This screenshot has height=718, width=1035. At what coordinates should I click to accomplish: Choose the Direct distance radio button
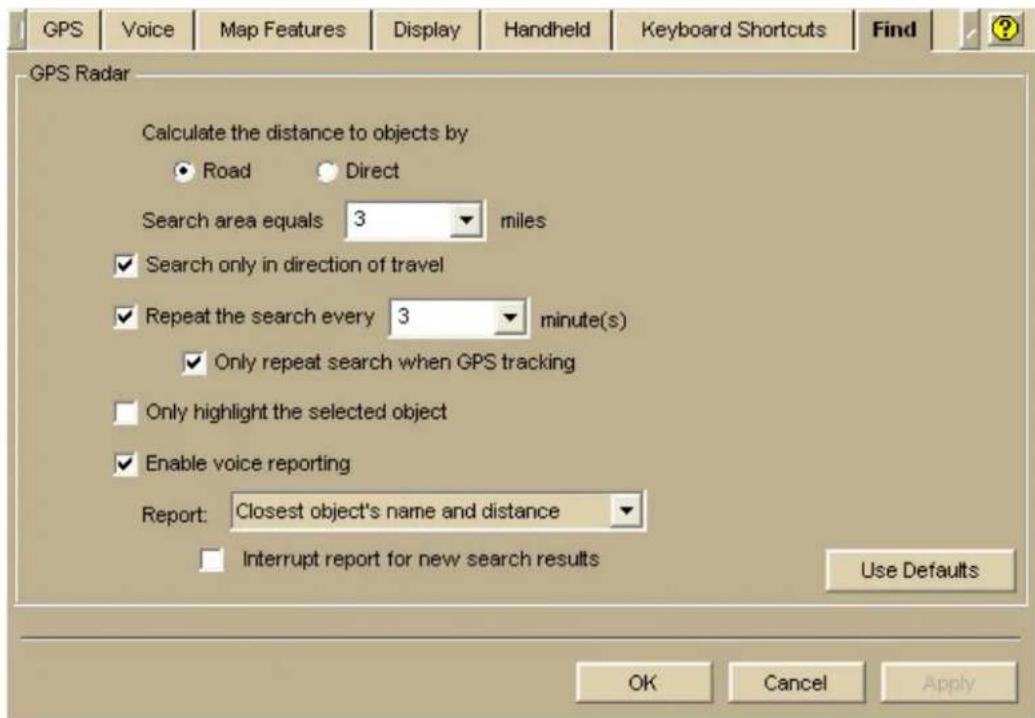pyautogui.click(x=326, y=172)
